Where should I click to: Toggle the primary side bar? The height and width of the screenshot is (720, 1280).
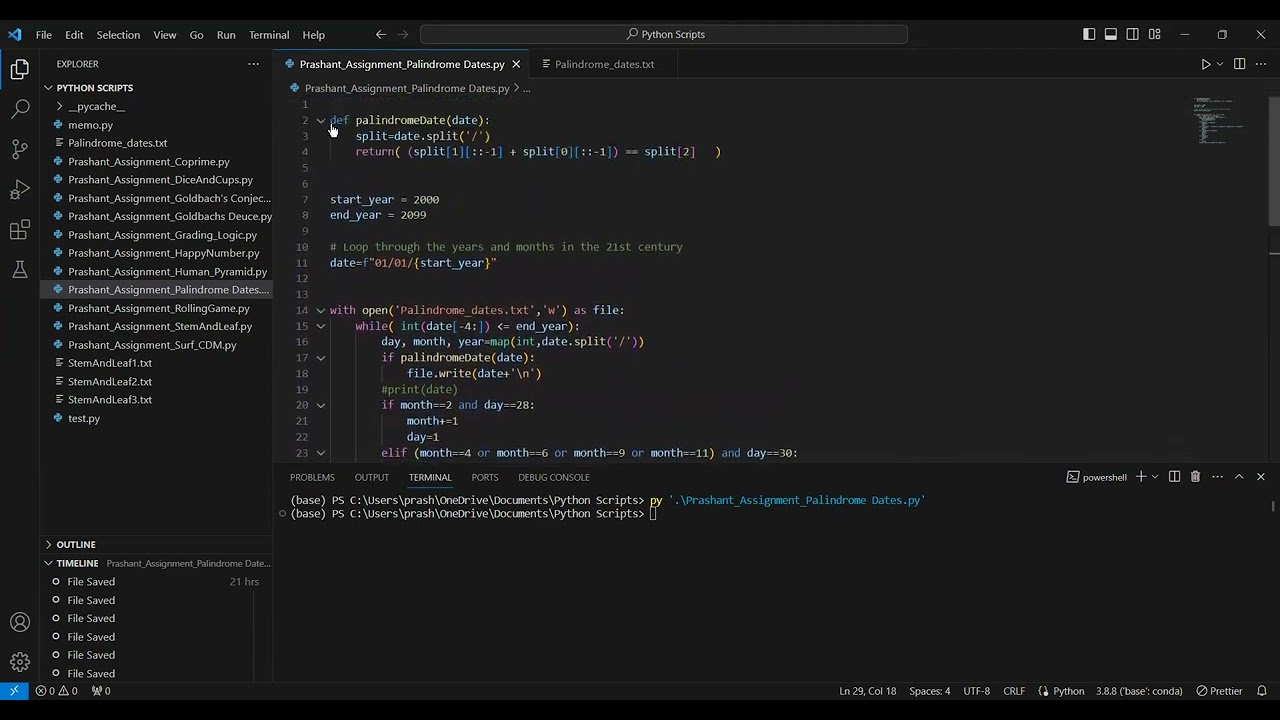coord(1089,34)
